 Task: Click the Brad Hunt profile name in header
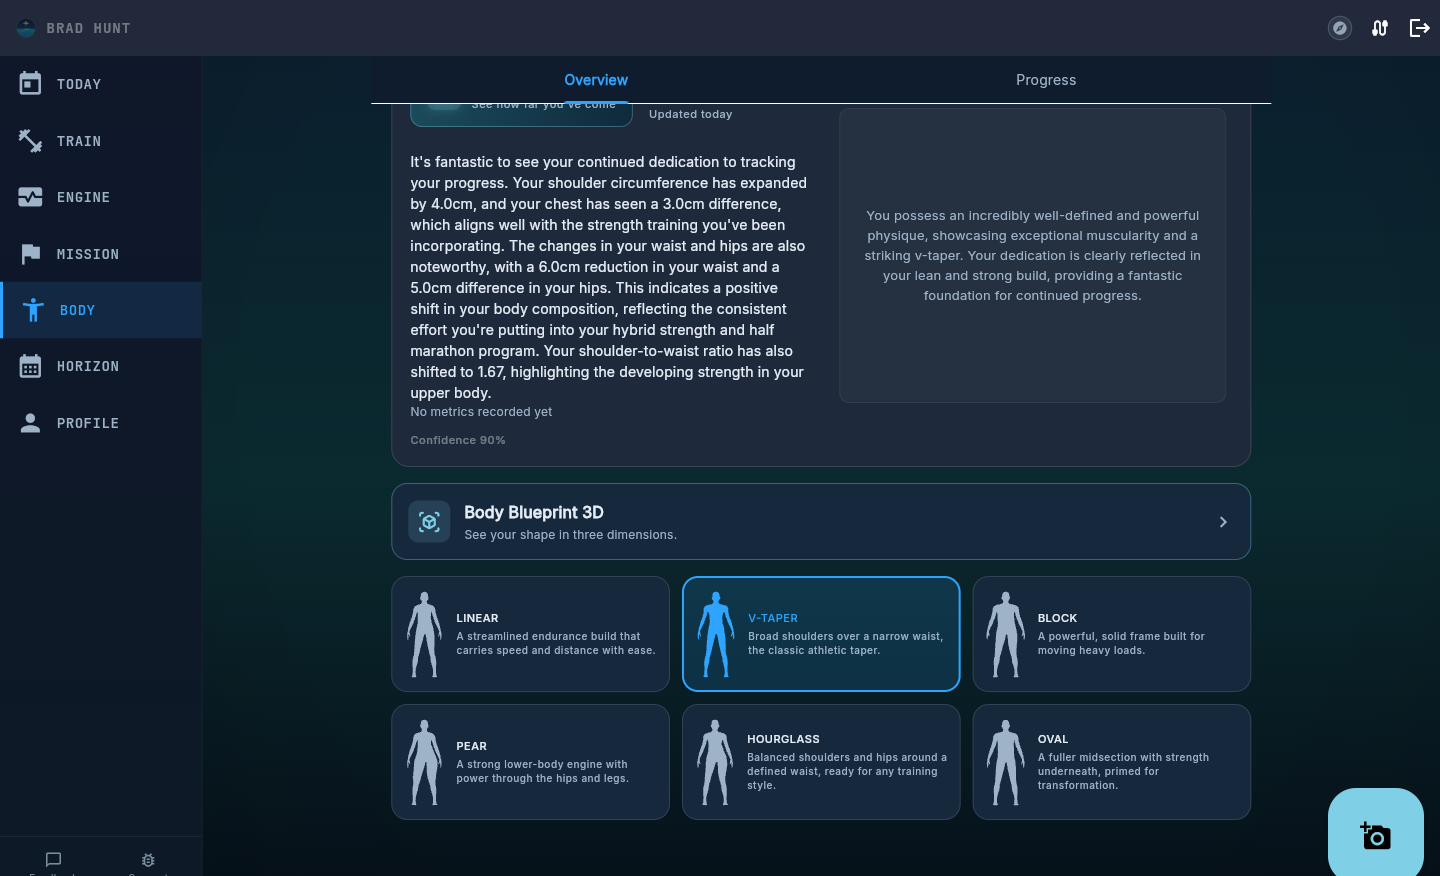(88, 28)
